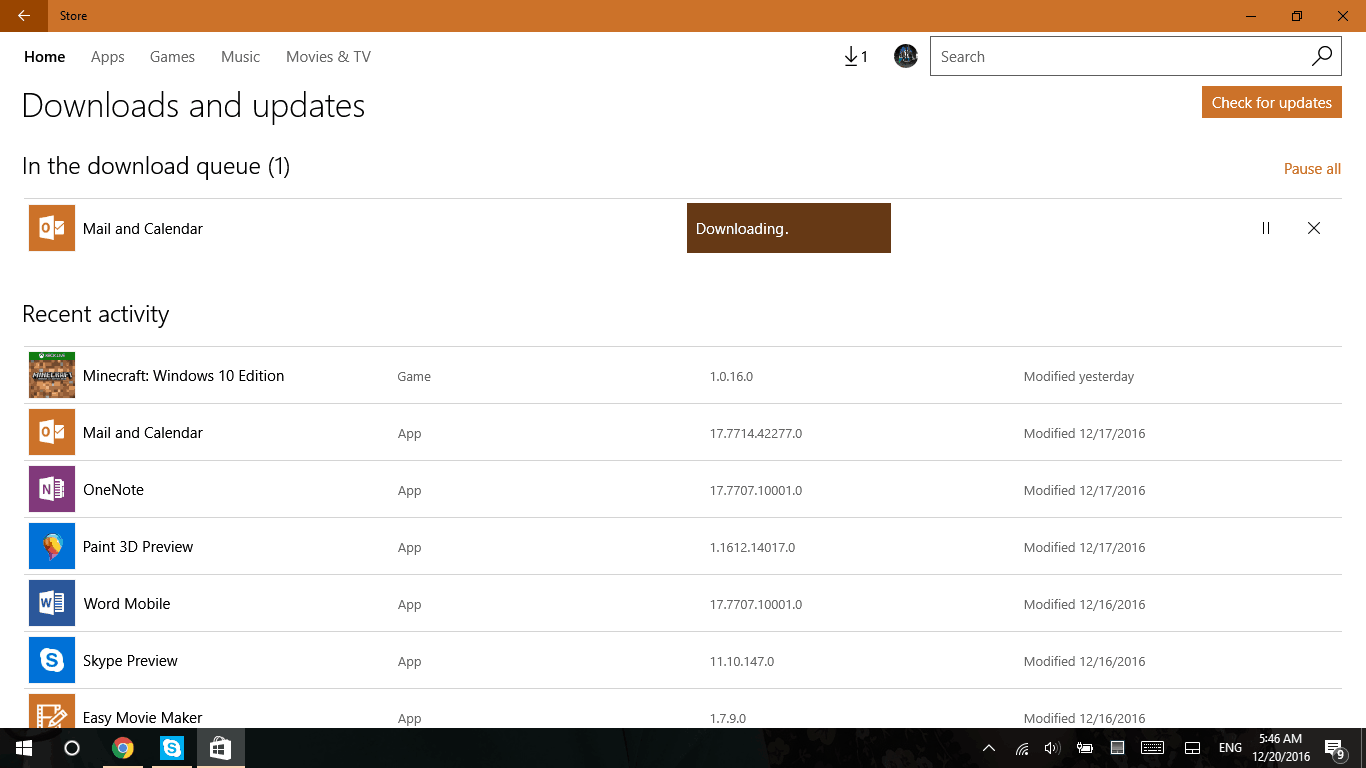The height and width of the screenshot is (768, 1366).
Task: Open the touch keyboard tray icon
Action: coord(1152,748)
